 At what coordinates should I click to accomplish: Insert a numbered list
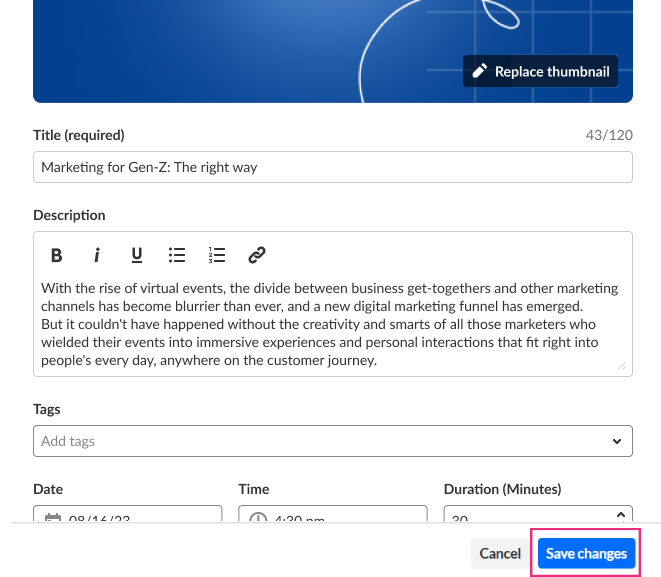pos(217,255)
